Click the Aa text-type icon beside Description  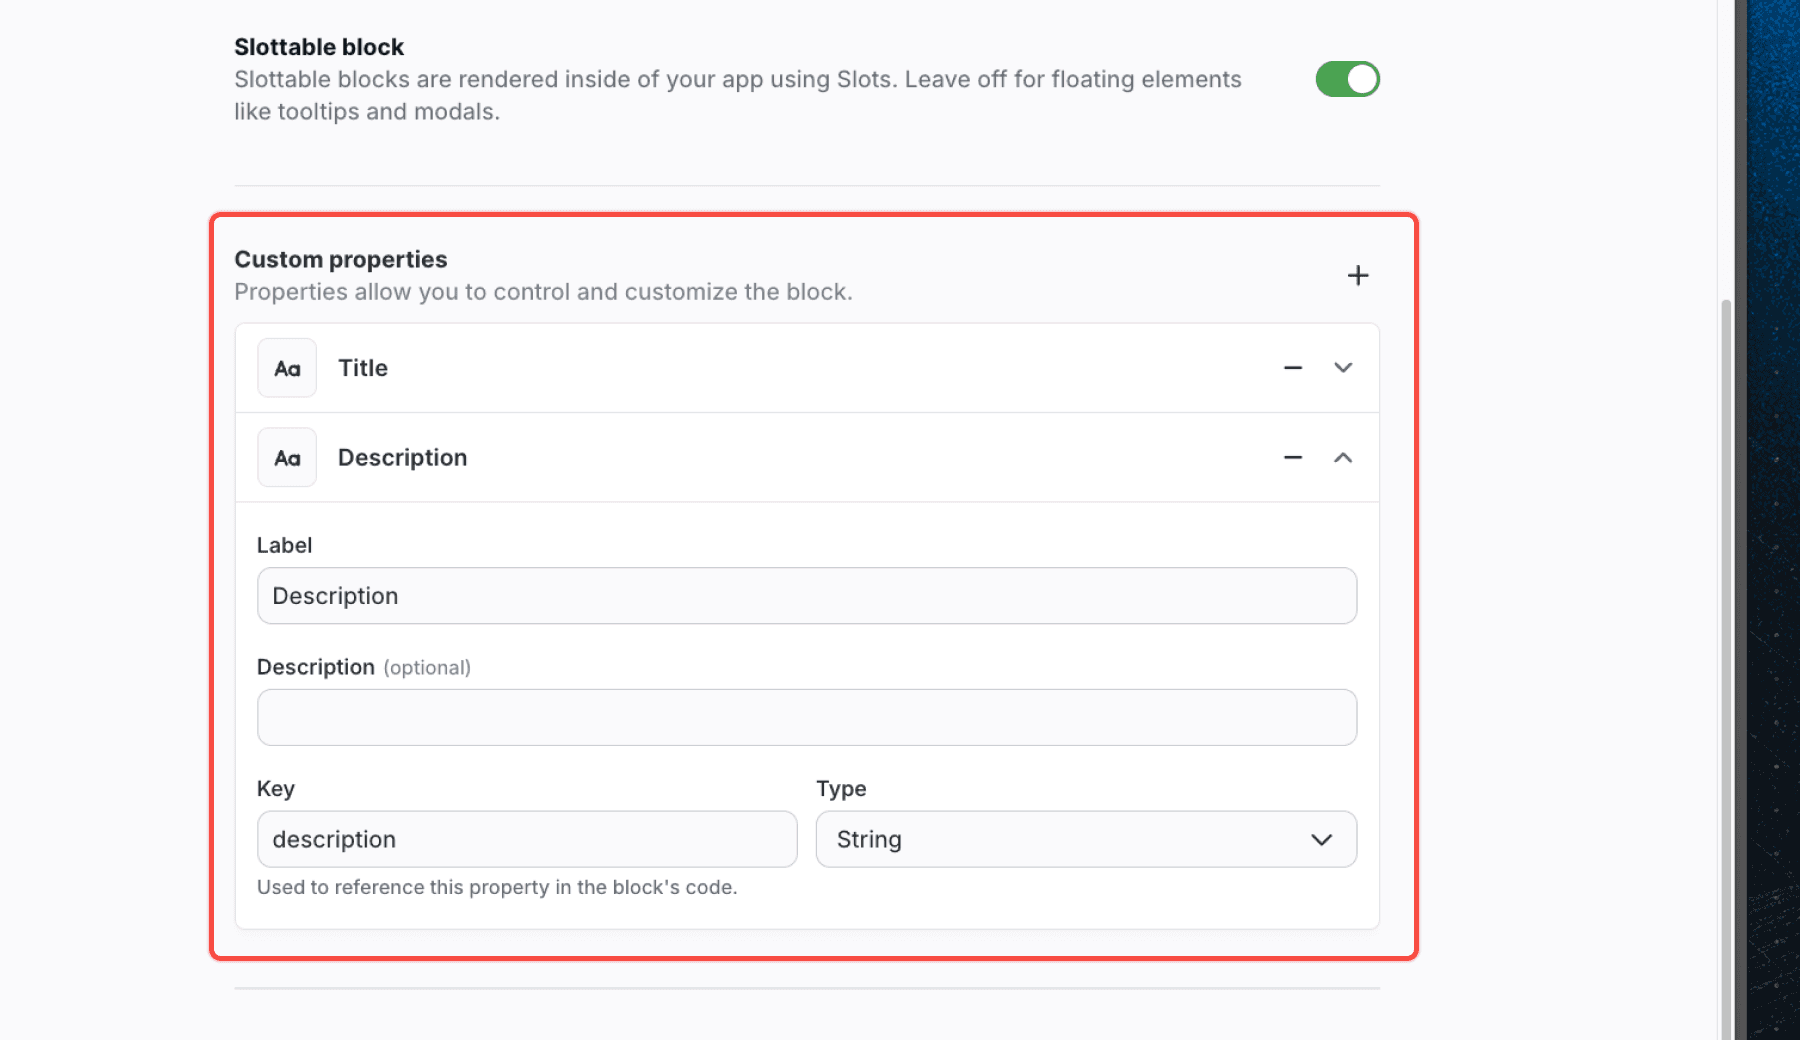pyautogui.click(x=287, y=457)
